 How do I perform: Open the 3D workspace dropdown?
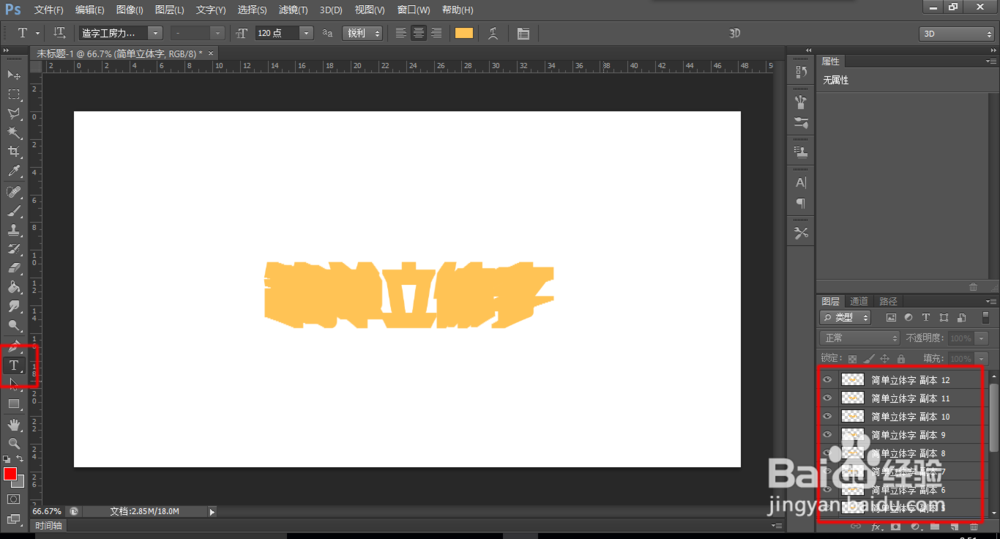pos(956,34)
